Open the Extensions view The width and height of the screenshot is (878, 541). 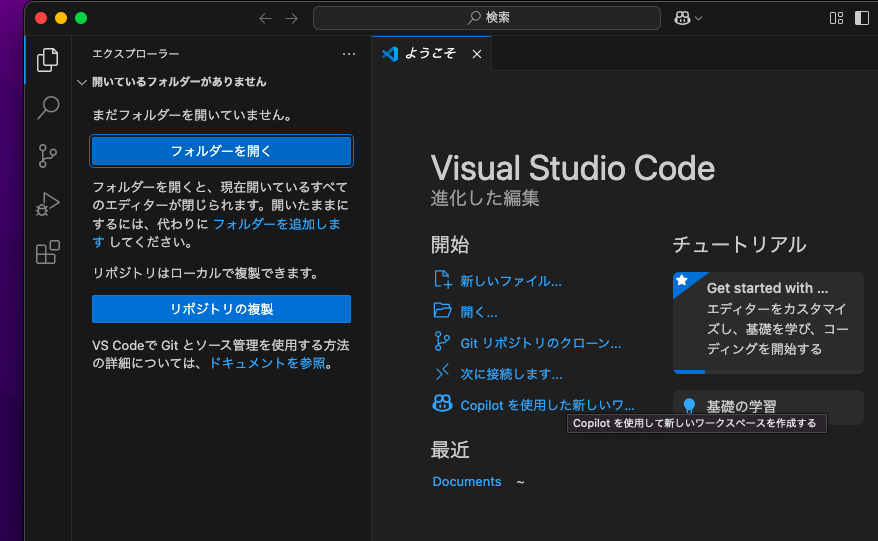click(x=48, y=252)
